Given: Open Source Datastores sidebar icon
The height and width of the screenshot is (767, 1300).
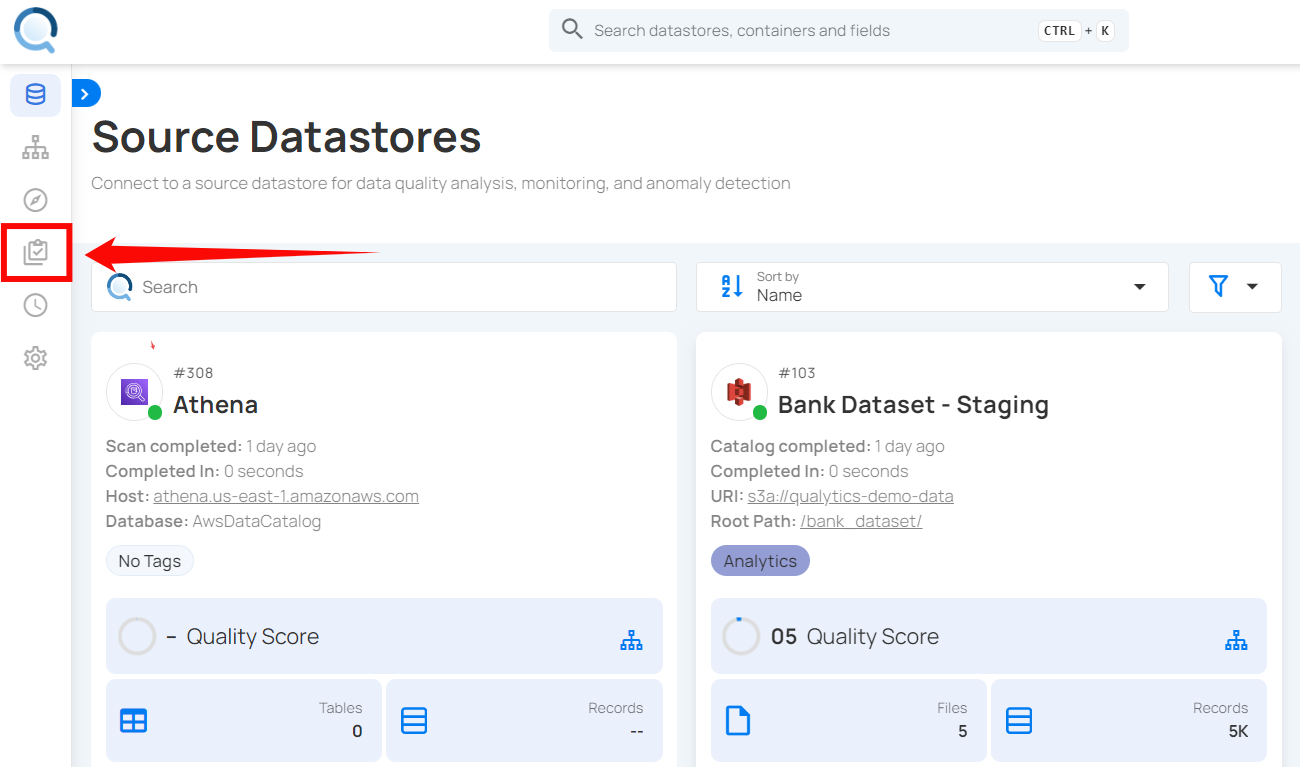Looking at the screenshot, I should coord(35,95).
